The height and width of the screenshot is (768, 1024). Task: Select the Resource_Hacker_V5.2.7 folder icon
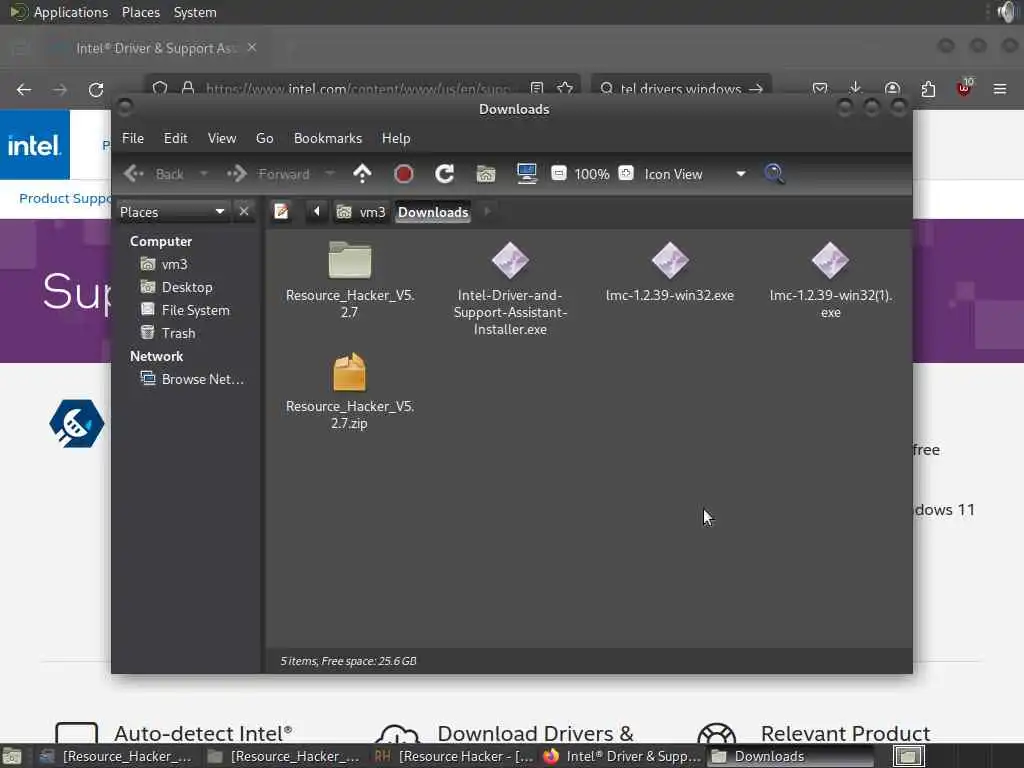tap(349, 260)
